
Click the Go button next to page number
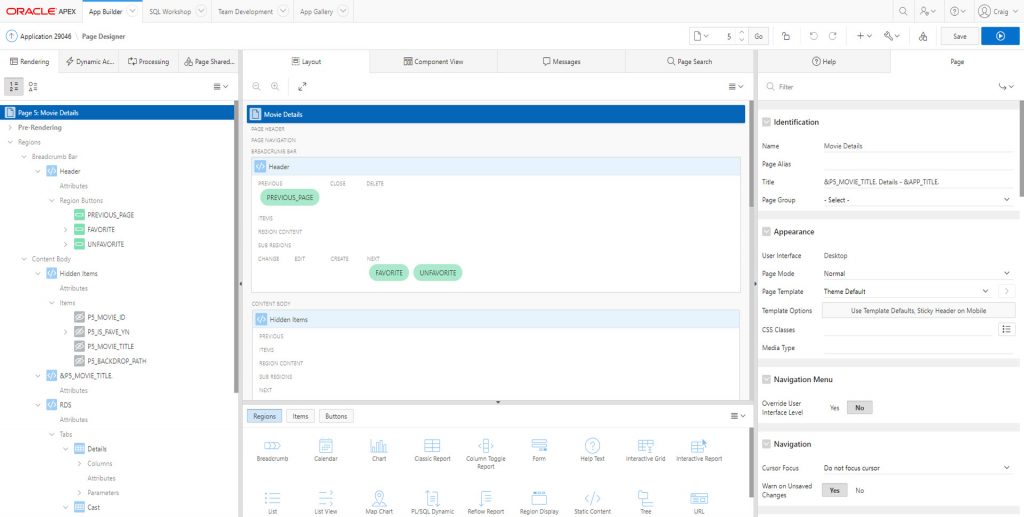click(x=758, y=37)
